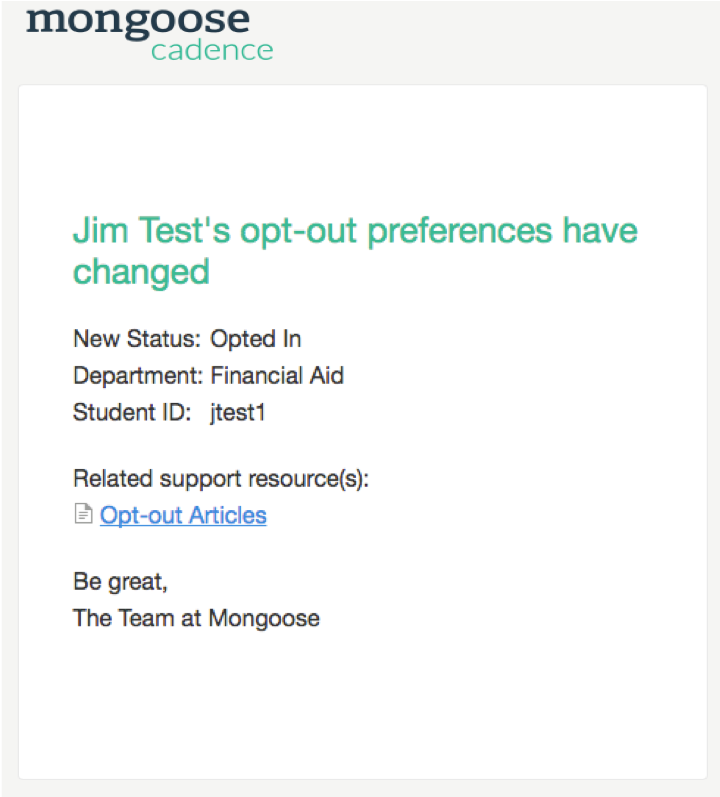Click the green cadence logo text
720x797 pixels.
[212, 50]
